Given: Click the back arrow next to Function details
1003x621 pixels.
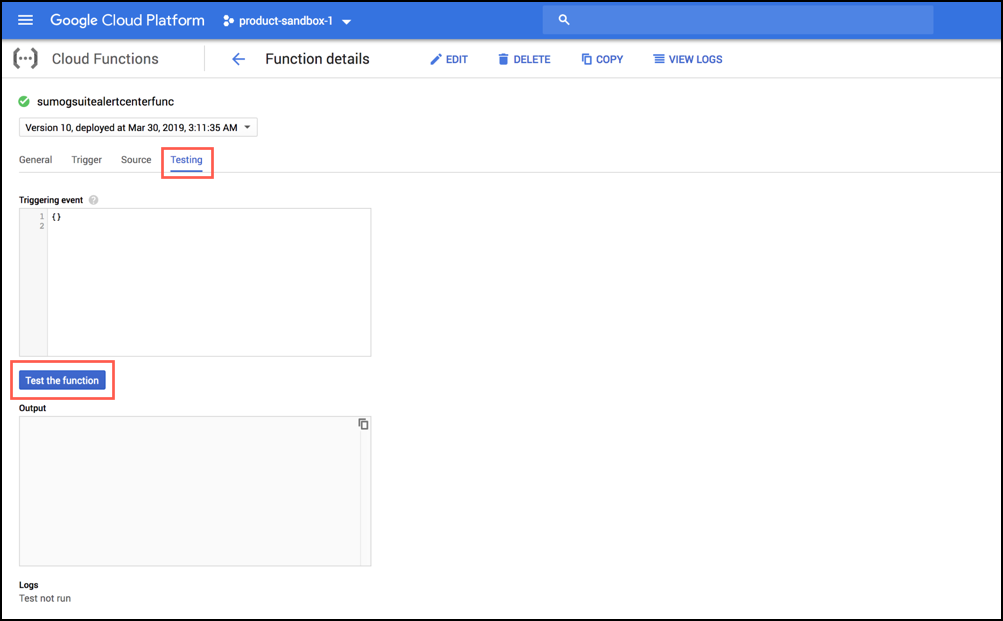Looking at the screenshot, I should click(x=238, y=59).
